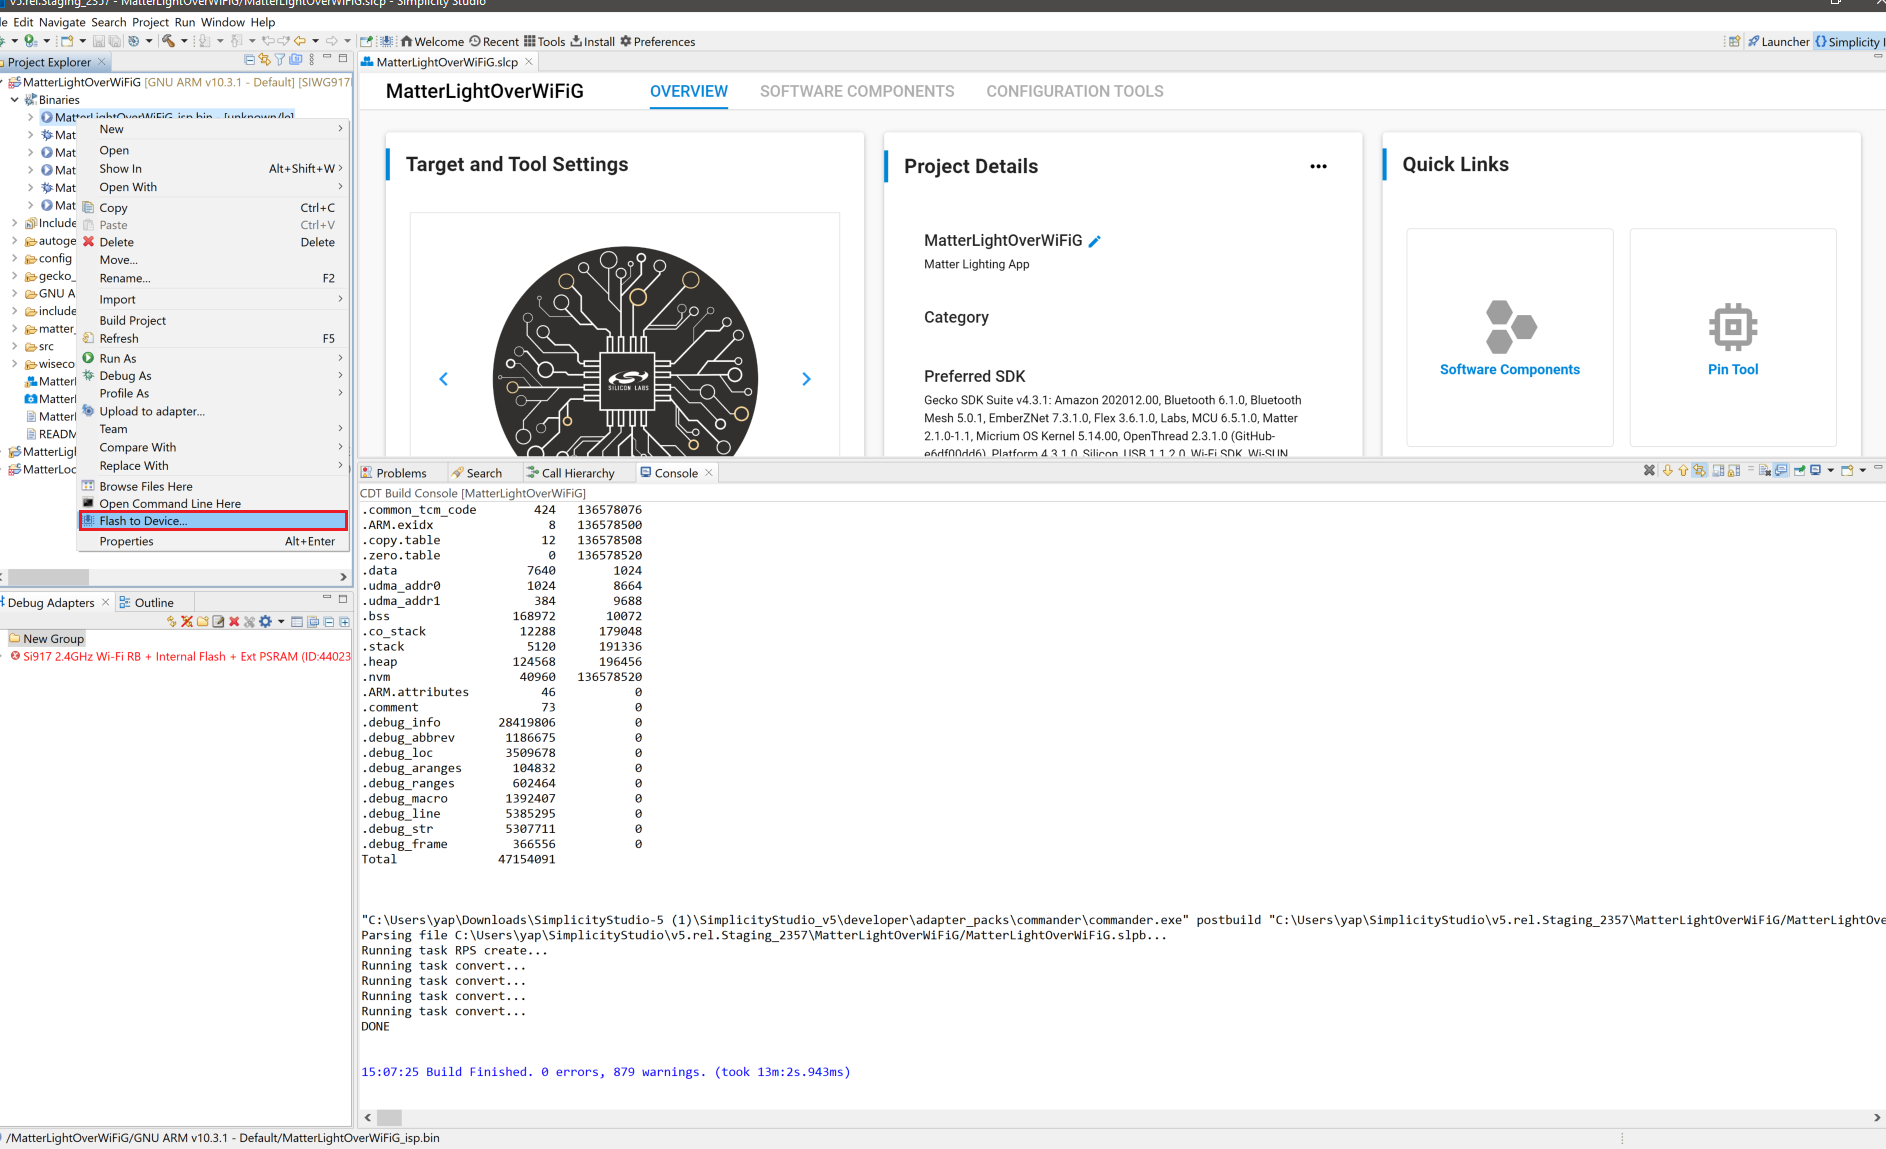Toggle the Scroll Lock icon in console
1886x1149 pixels.
coord(1734,470)
